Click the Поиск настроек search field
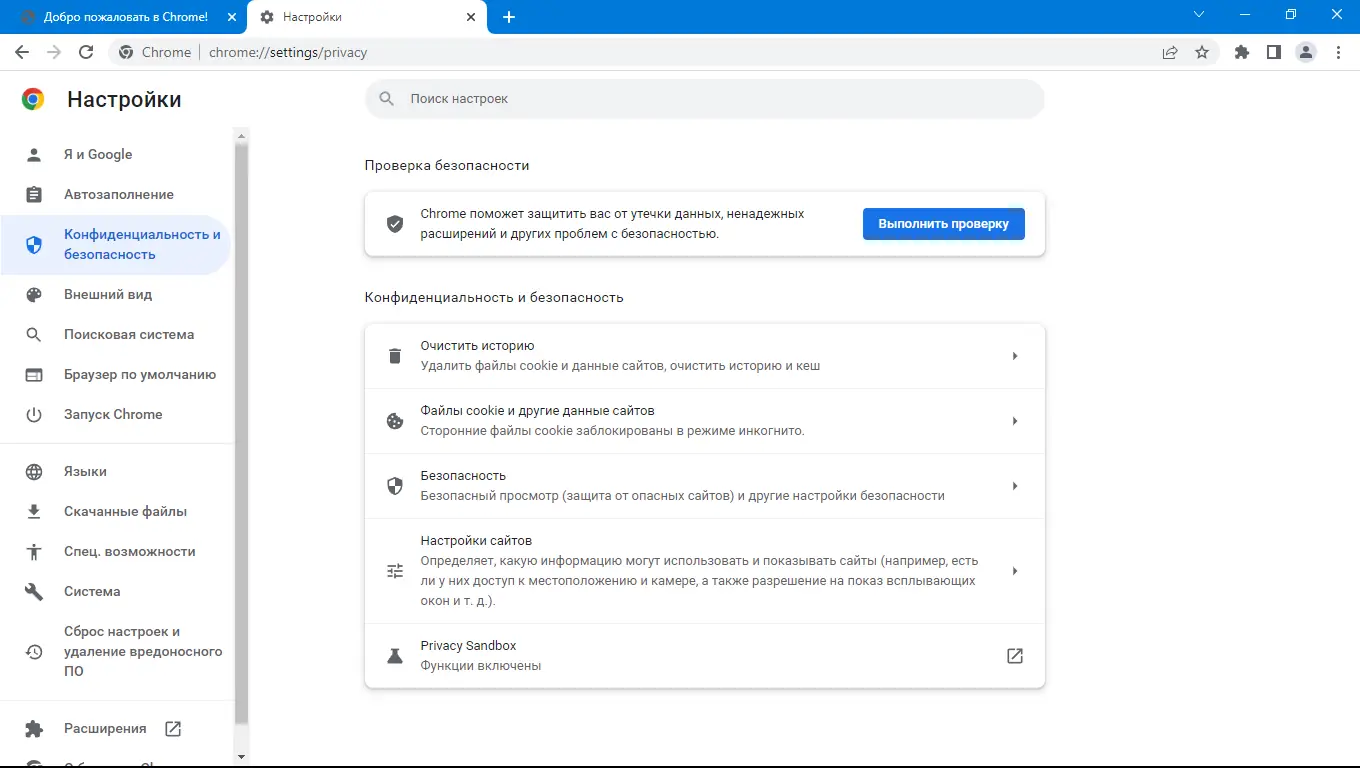This screenshot has height=768, width=1360. coord(704,99)
